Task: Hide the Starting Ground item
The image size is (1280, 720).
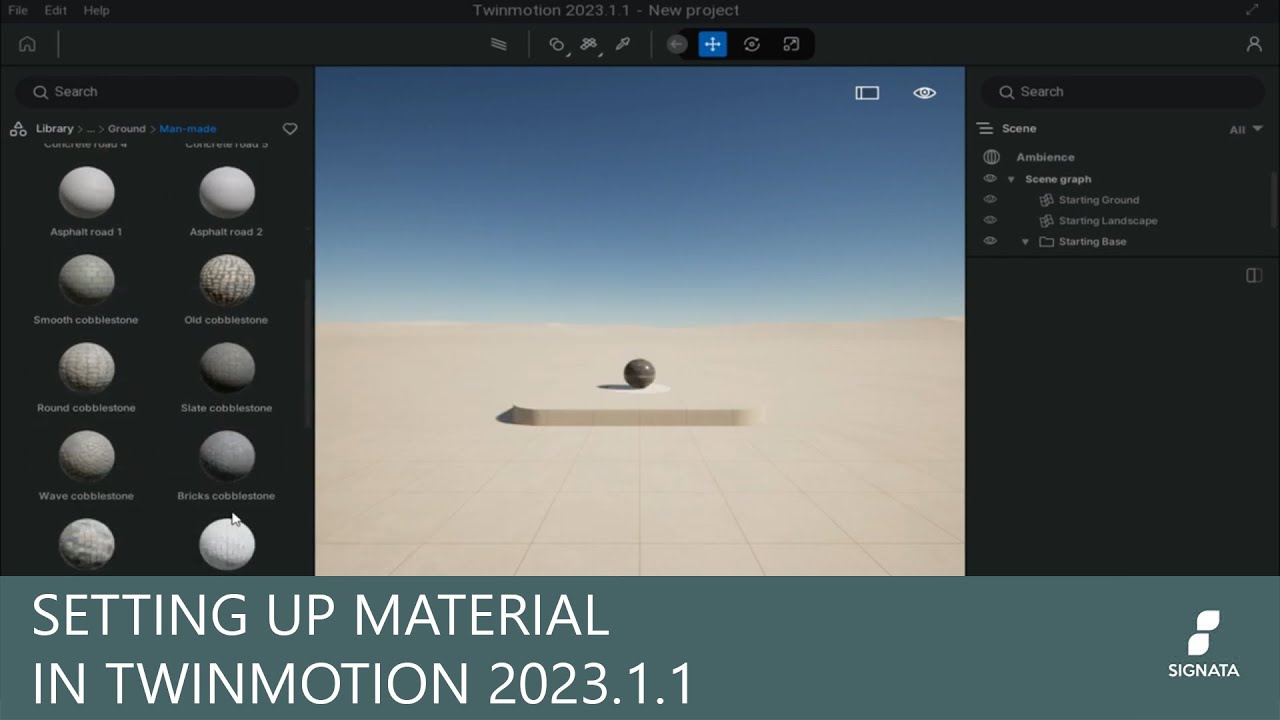Action: 990,200
